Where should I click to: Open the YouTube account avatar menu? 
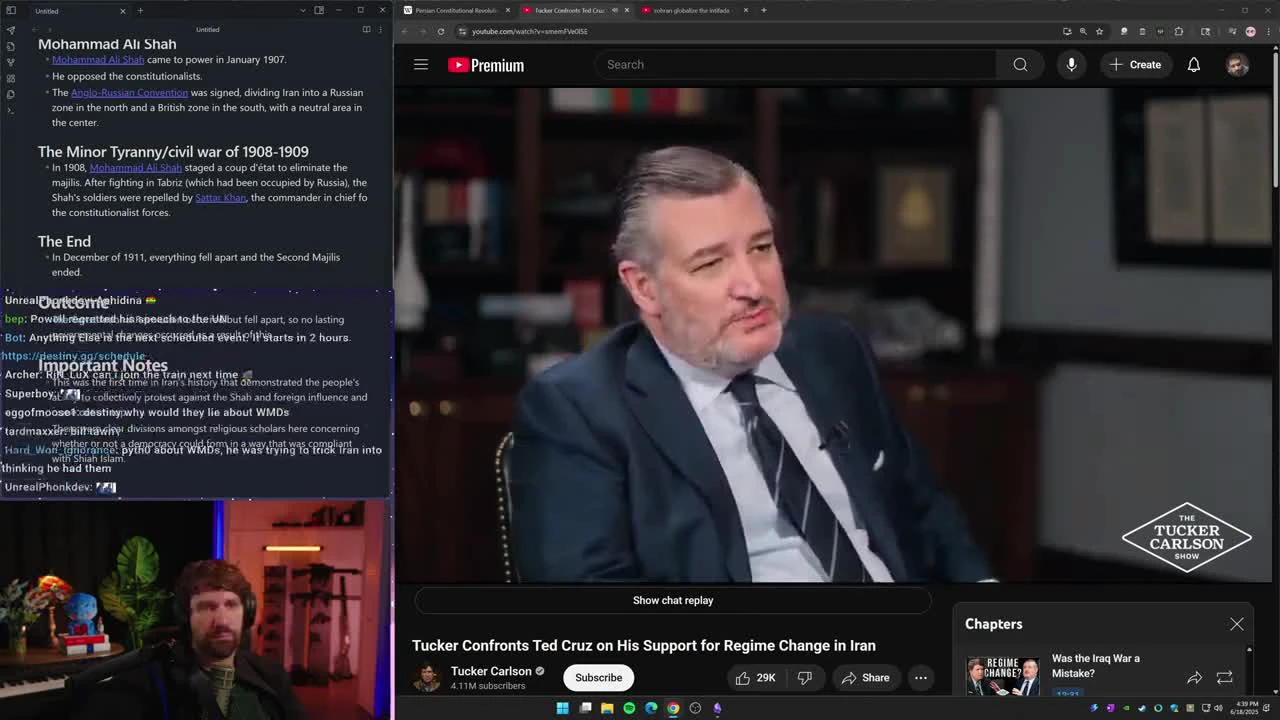1237,65
